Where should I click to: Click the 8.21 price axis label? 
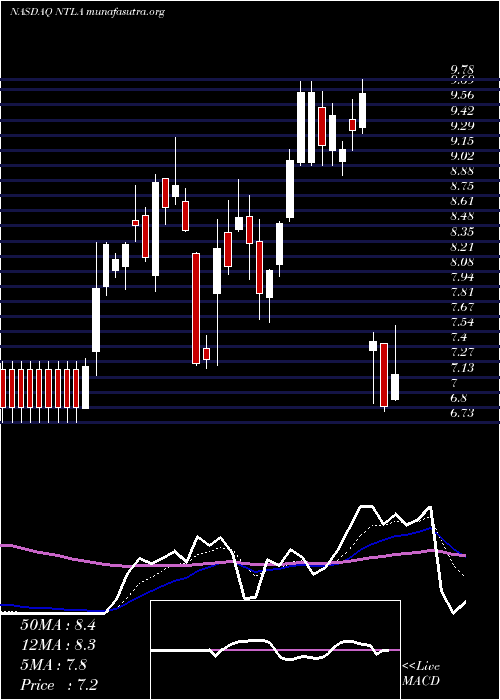click(462, 246)
